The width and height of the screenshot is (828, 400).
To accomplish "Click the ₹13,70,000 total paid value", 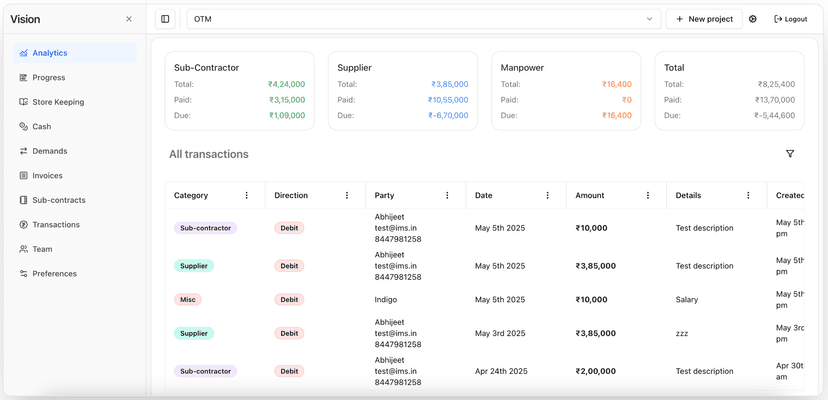I will (x=775, y=100).
